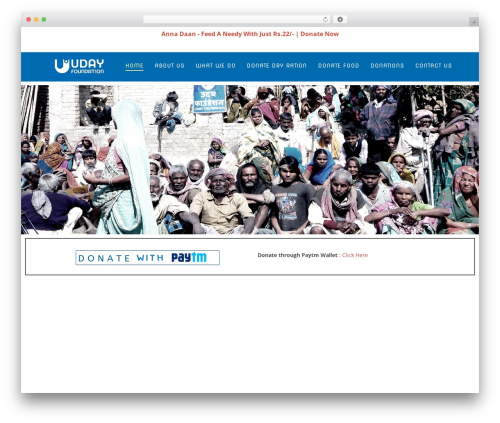Click the Uday Foundation logo
This screenshot has width=500, height=423.
point(79,66)
